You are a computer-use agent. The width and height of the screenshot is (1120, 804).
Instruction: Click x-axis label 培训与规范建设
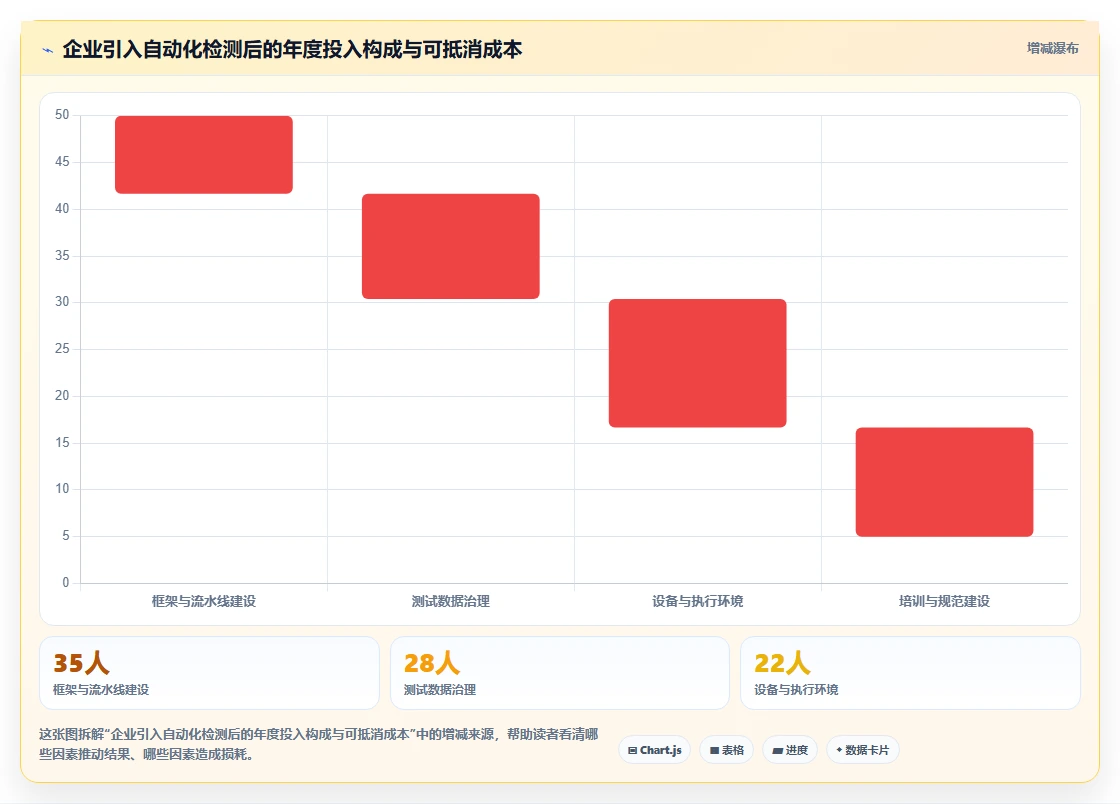pyautogui.click(x=944, y=601)
